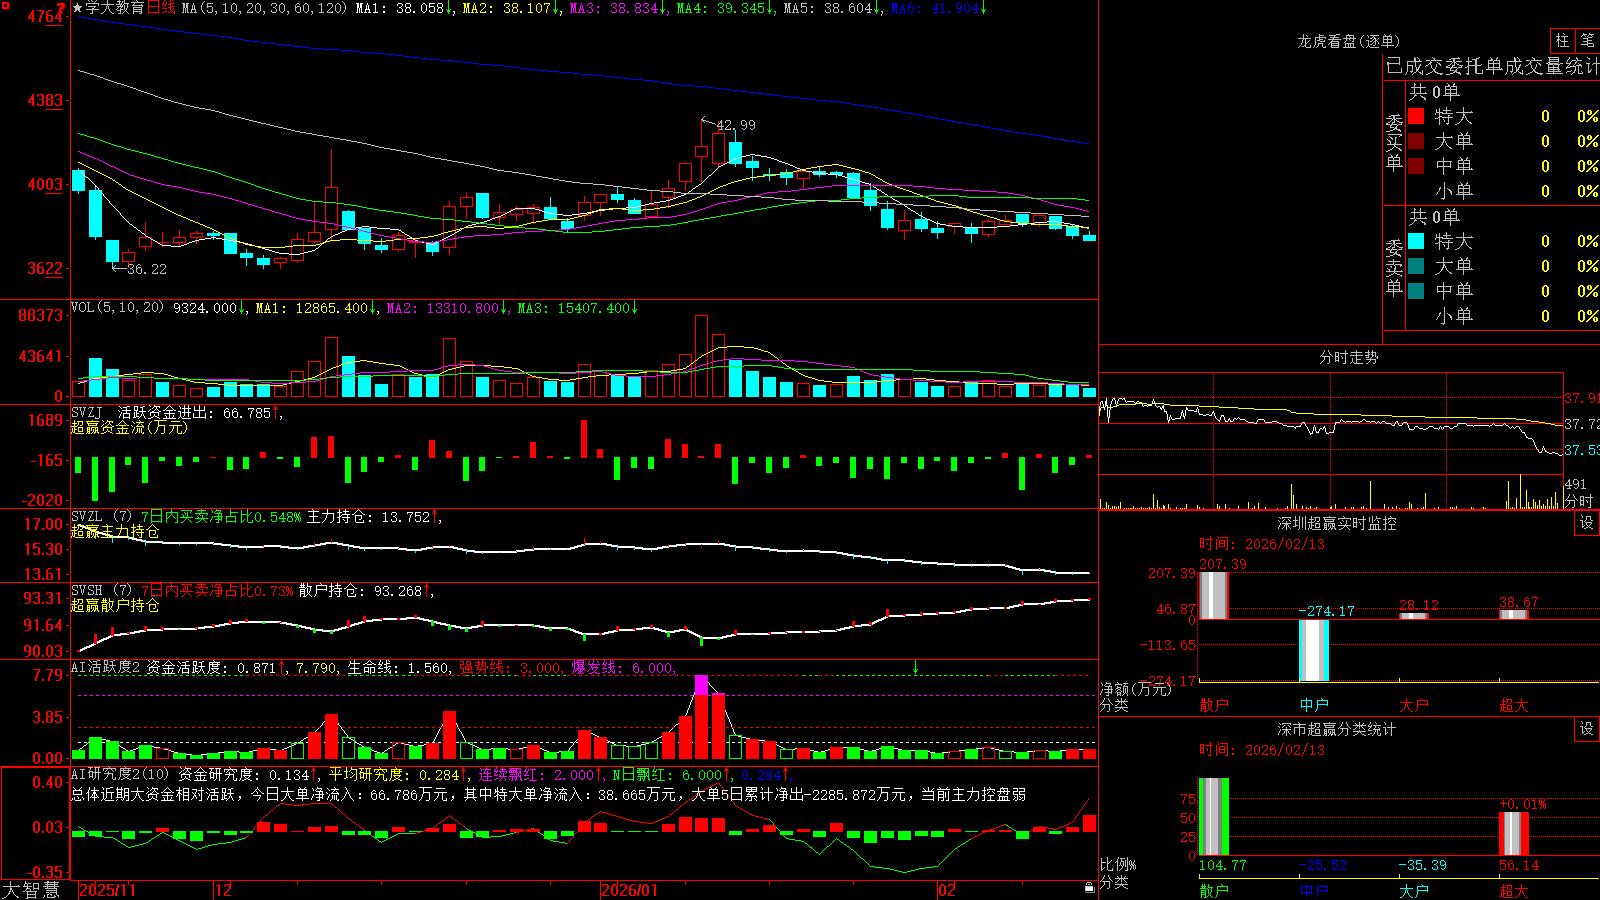Click the lock icon at chart bottom right

coord(1090,888)
